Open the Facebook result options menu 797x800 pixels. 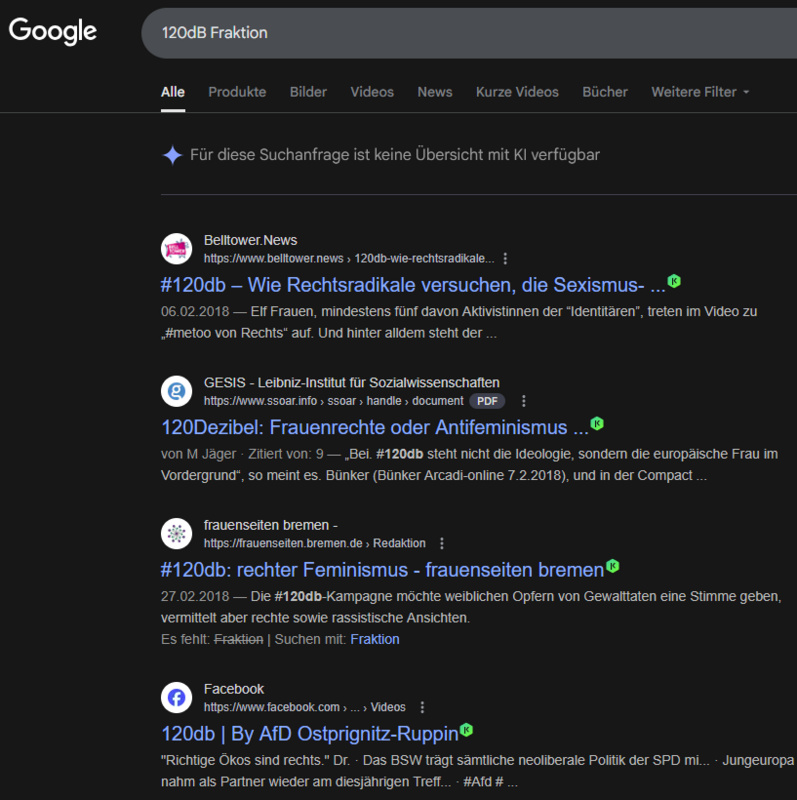[x=422, y=707]
